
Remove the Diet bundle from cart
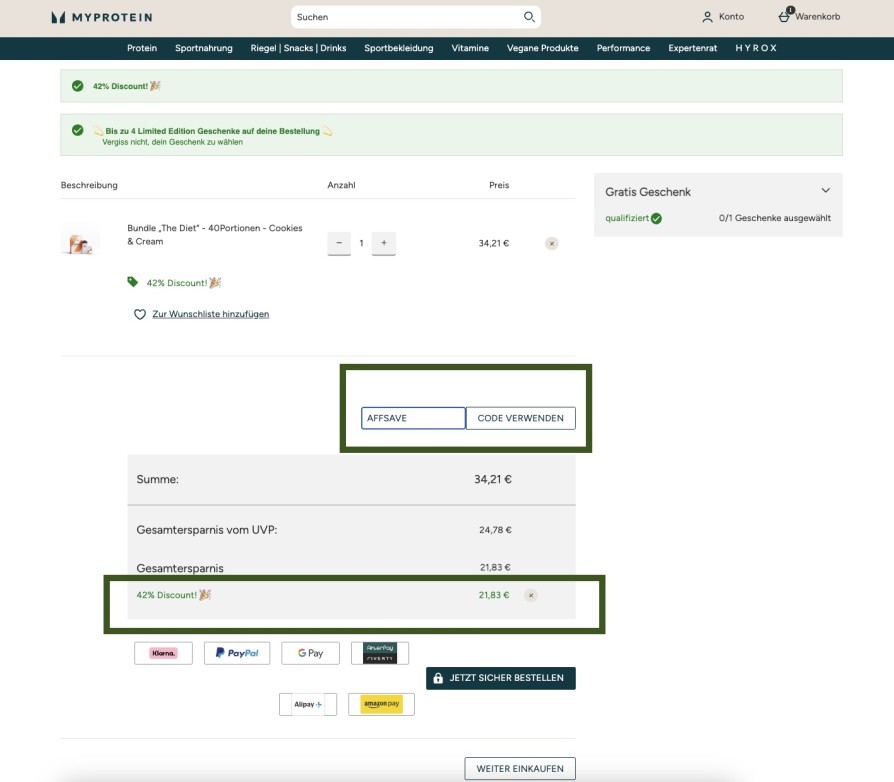tap(551, 243)
